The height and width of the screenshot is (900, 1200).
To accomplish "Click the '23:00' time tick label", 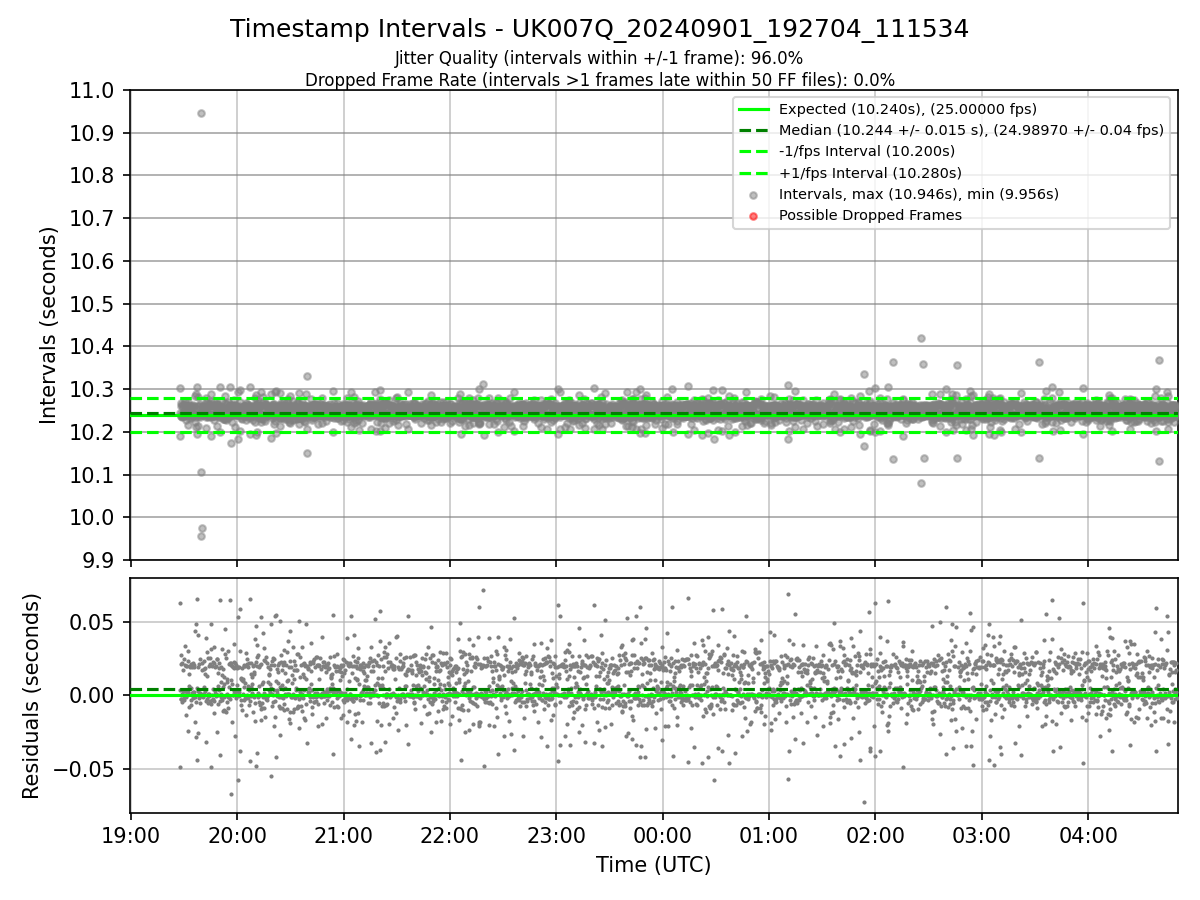I will [x=556, y=835].
